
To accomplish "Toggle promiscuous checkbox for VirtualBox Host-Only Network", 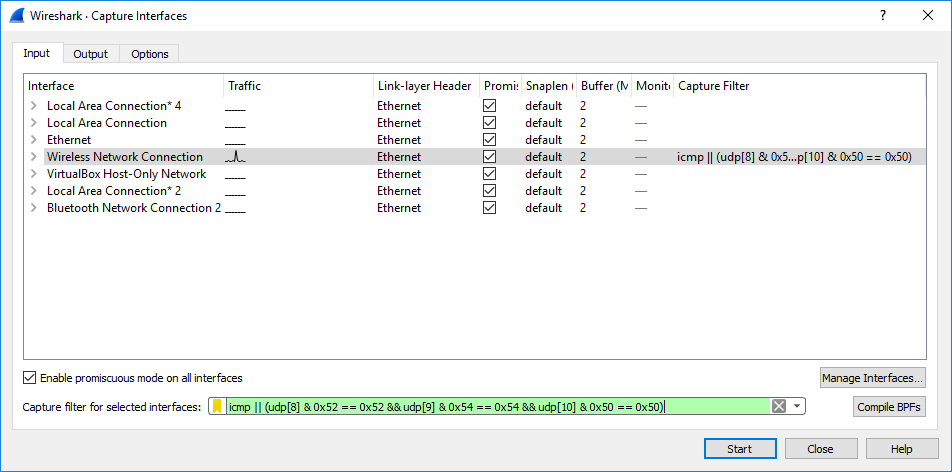I will tap(489, 174).
